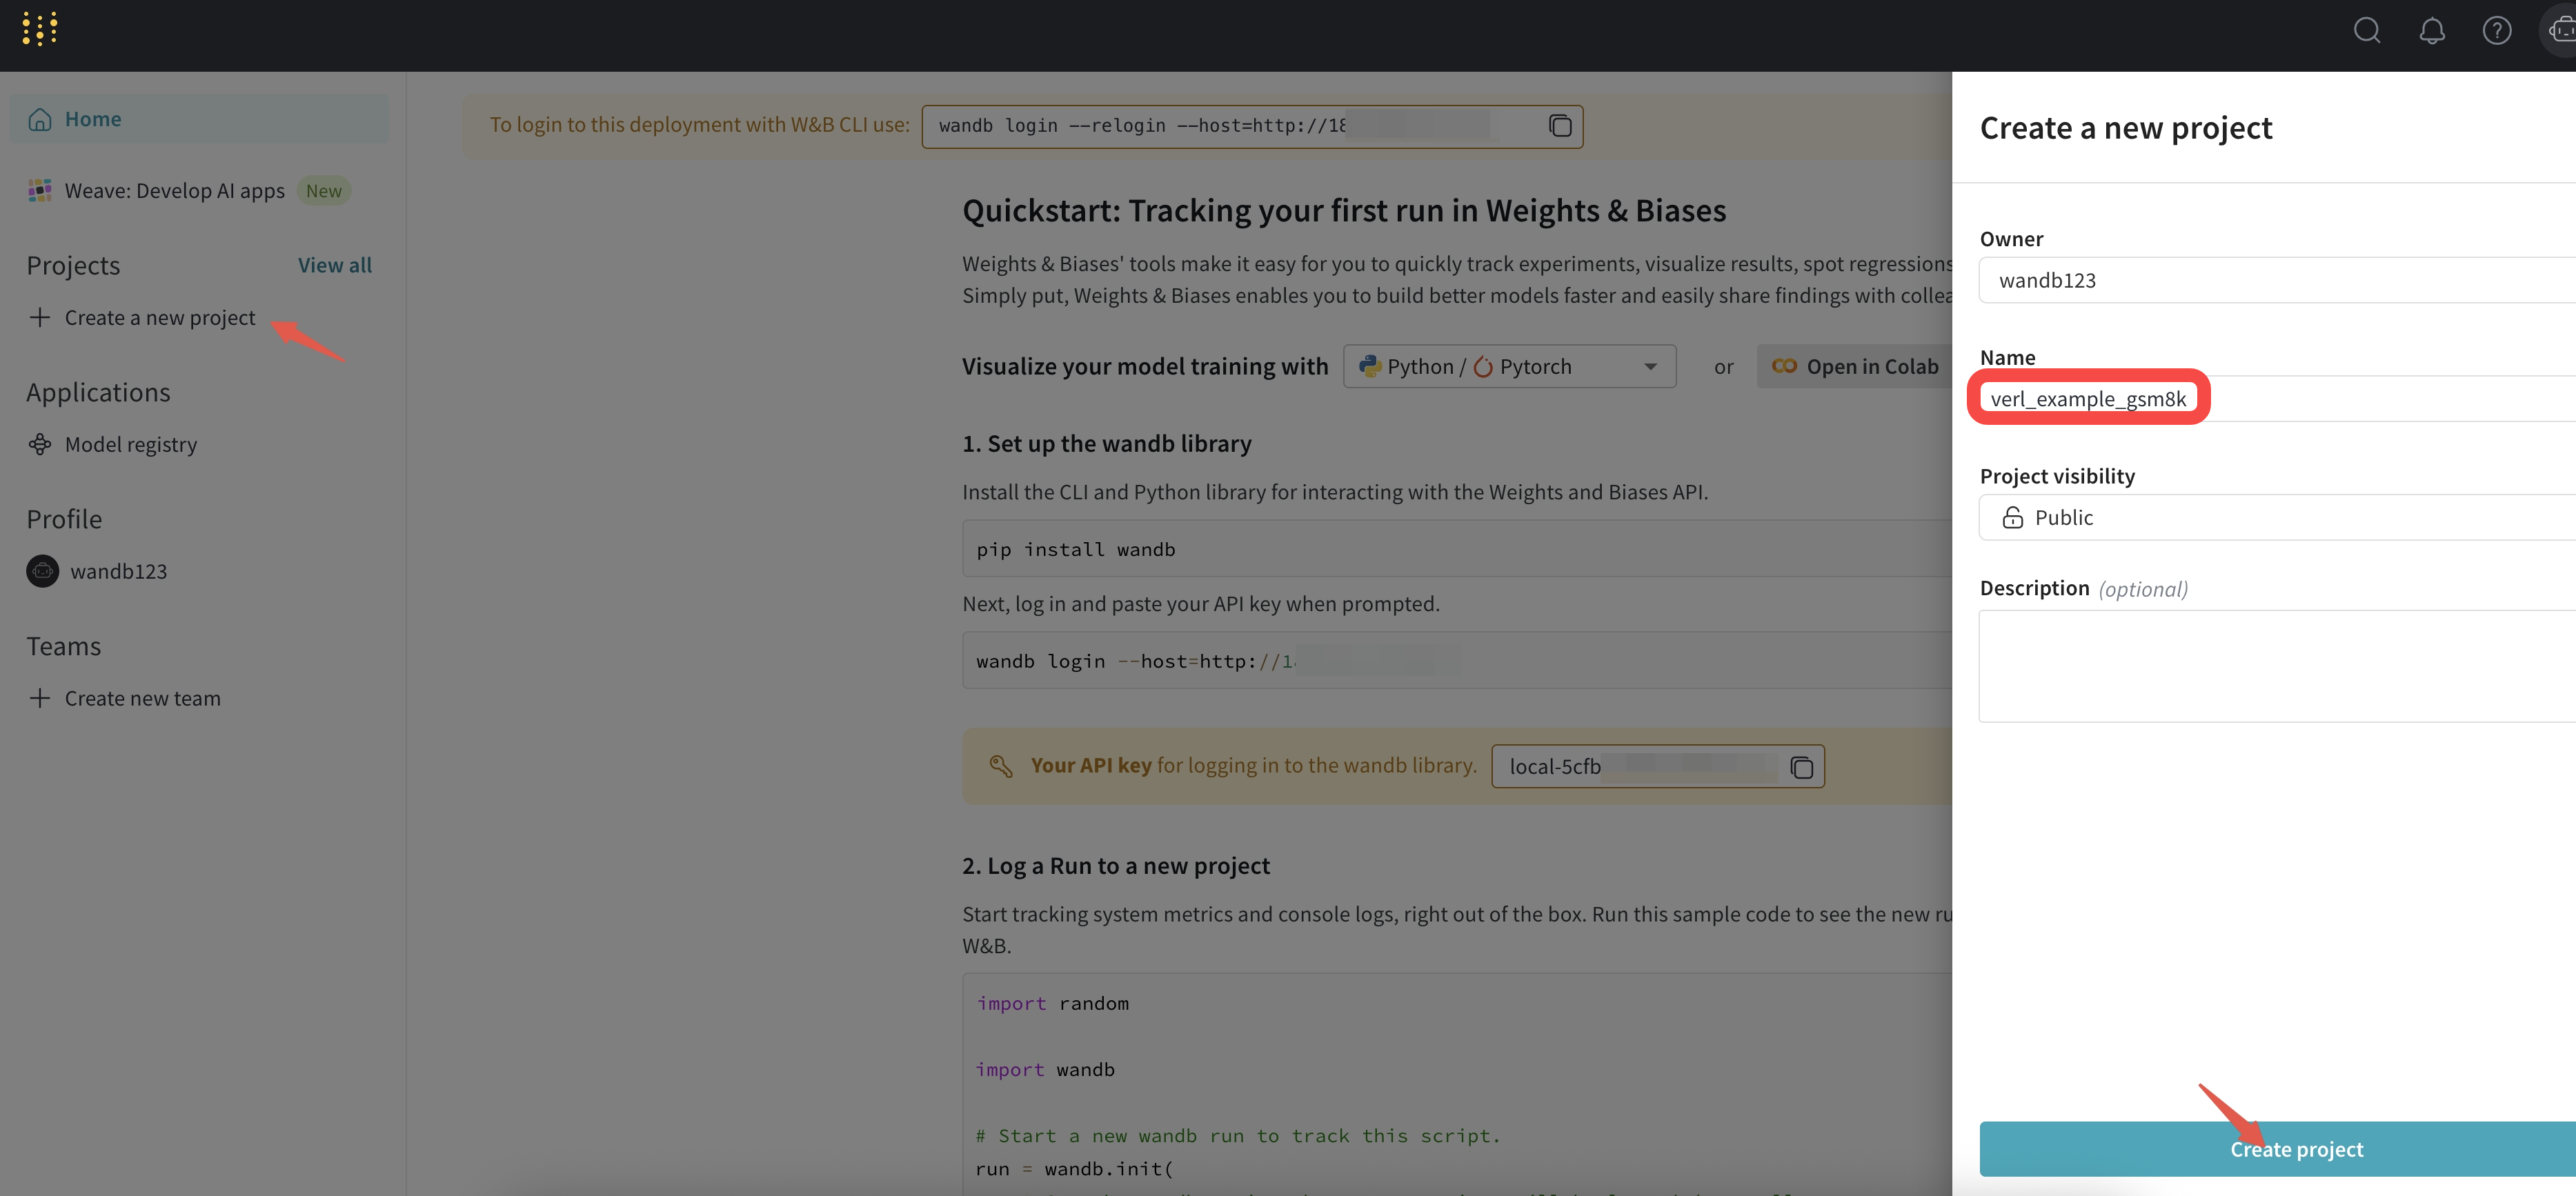2576x1196 pixels.
Task: Click the Projects section heading
Action: click(x=73, y=265)
